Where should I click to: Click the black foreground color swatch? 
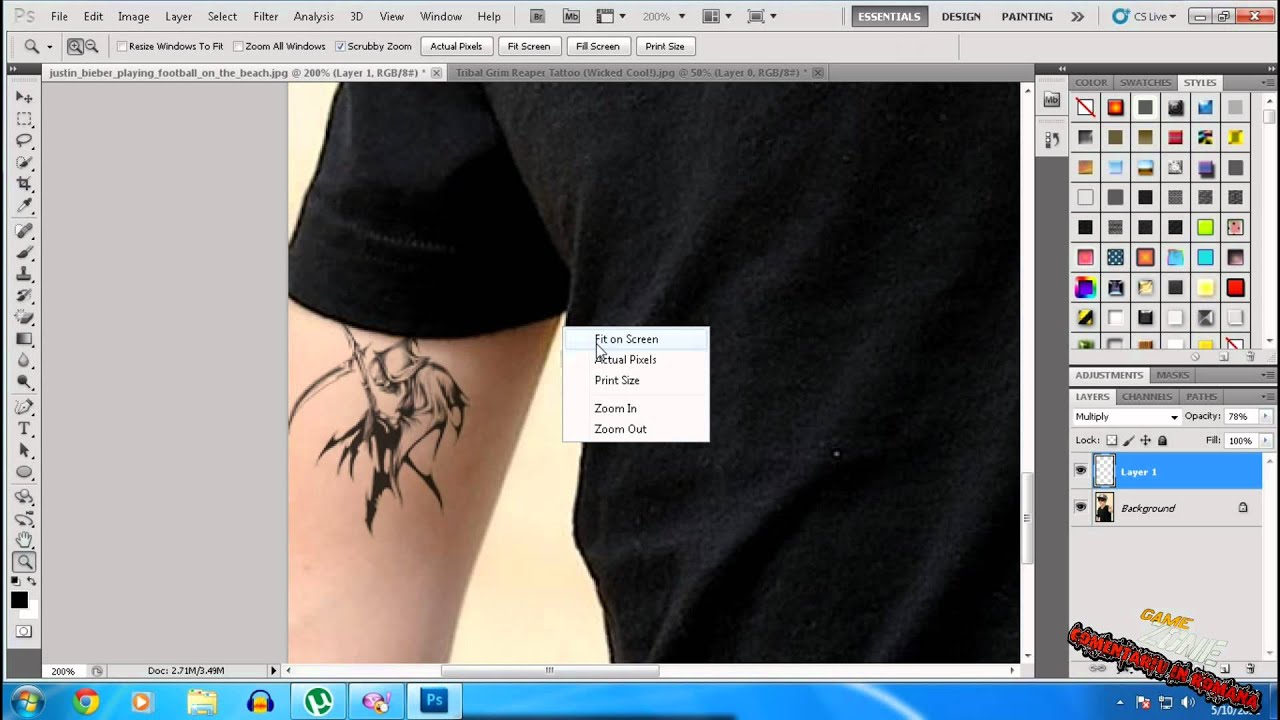point(19,600)
